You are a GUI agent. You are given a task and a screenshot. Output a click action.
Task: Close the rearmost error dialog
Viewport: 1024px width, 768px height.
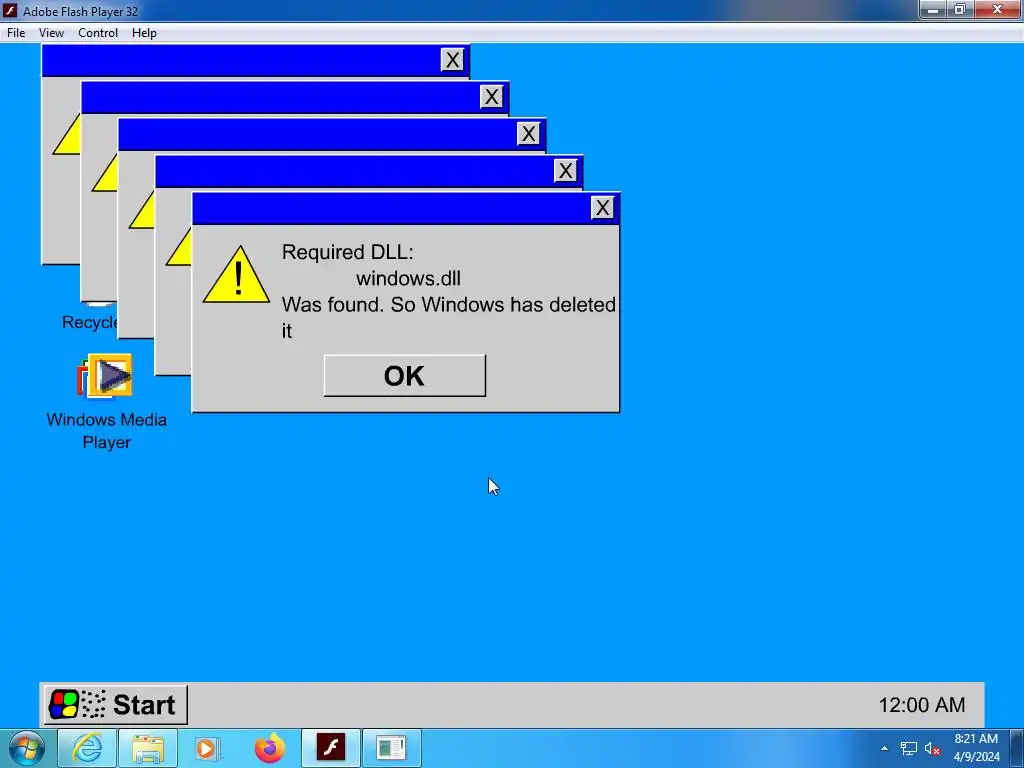tap(452, 60)
